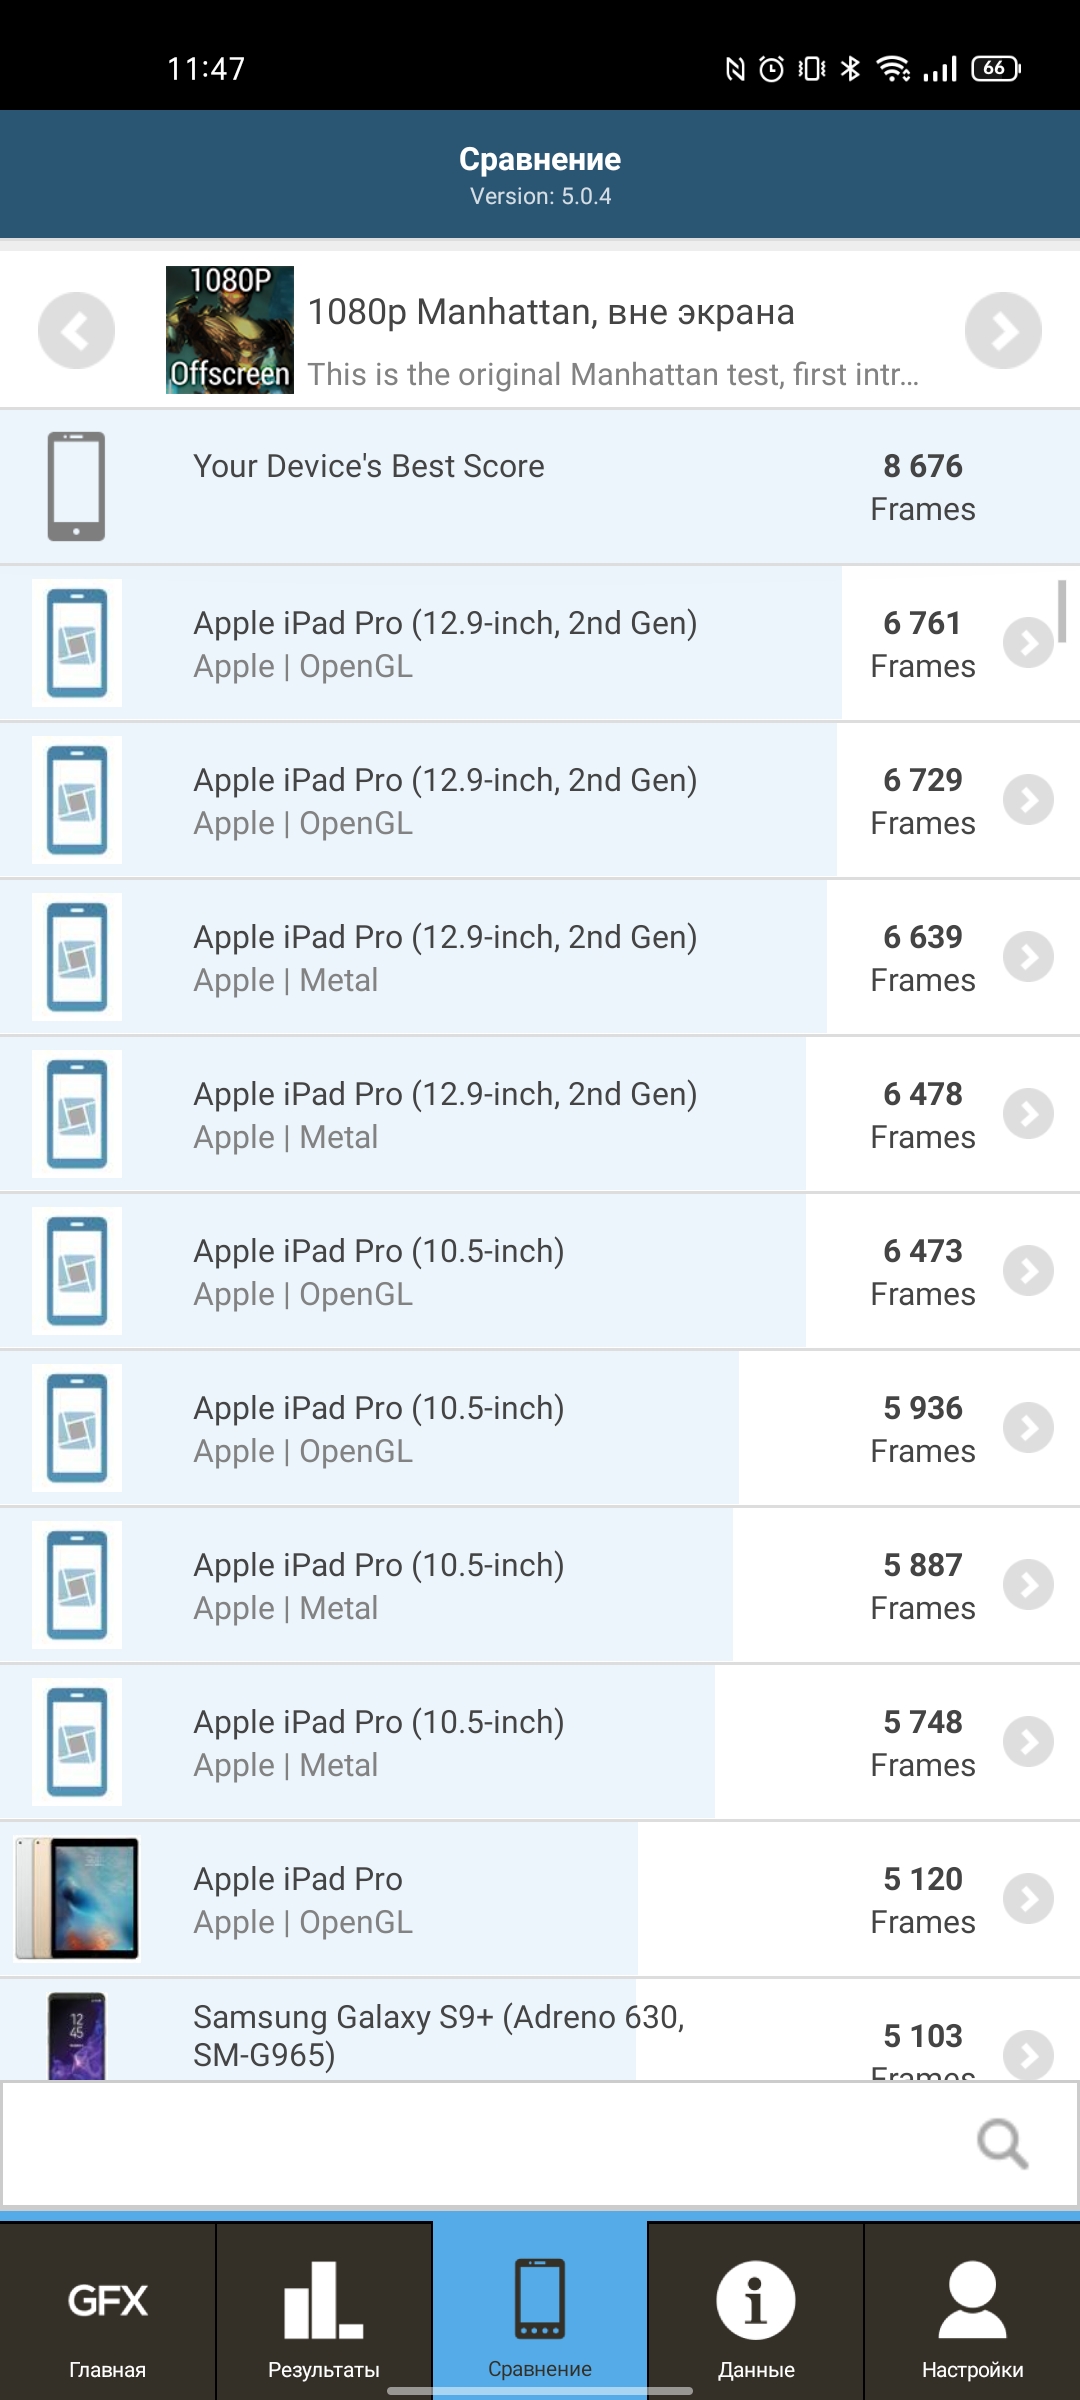
Task: Tap the search magnifier icon
Action: point(1002,2144)
